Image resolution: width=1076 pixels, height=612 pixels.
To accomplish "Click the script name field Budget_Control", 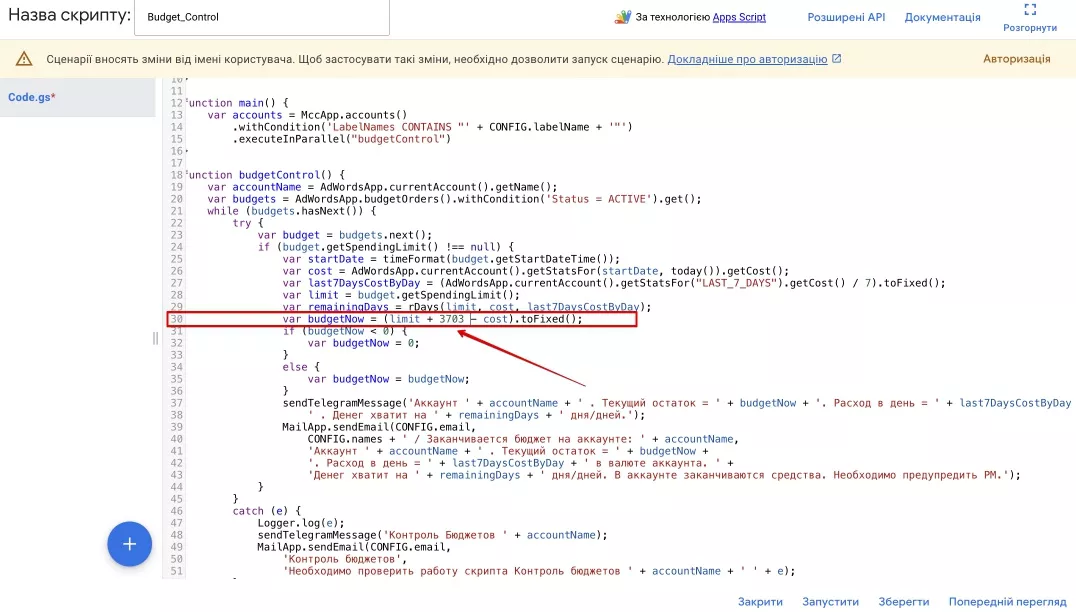I will (261, 17).
